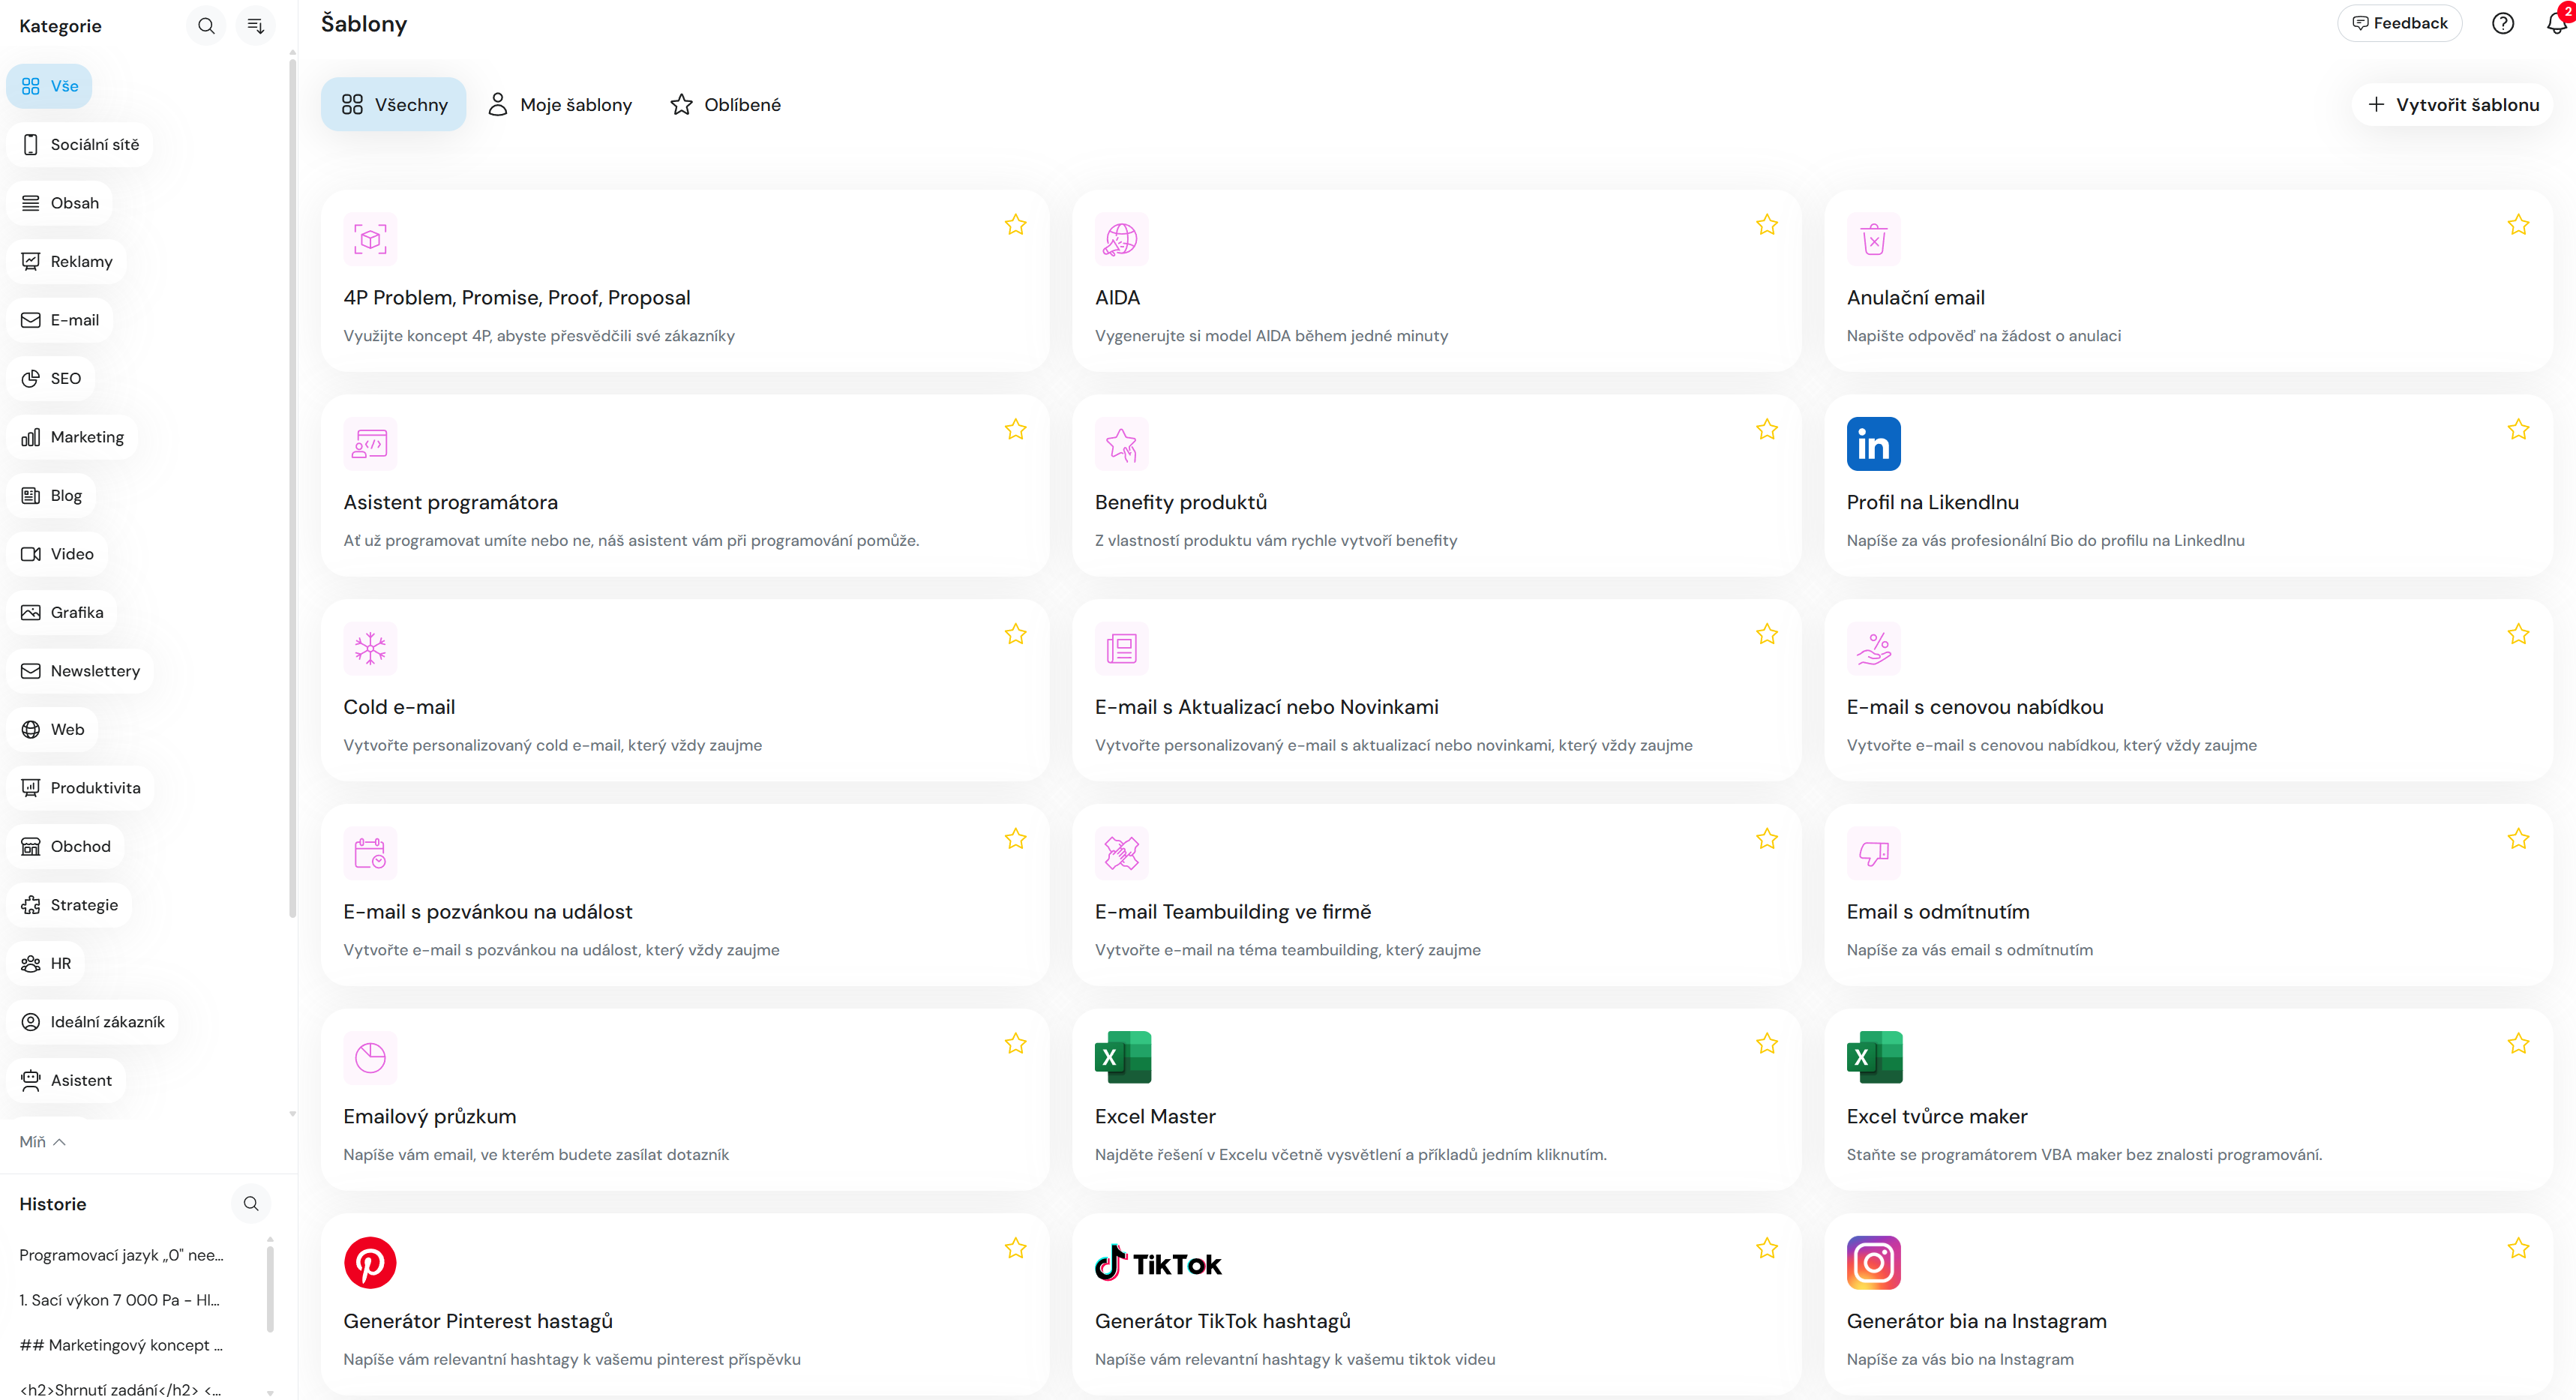2576x1400 pixels.
Task: Open the E-mail Teambuilding ve firmě template title
Action: pos(1232,912)
